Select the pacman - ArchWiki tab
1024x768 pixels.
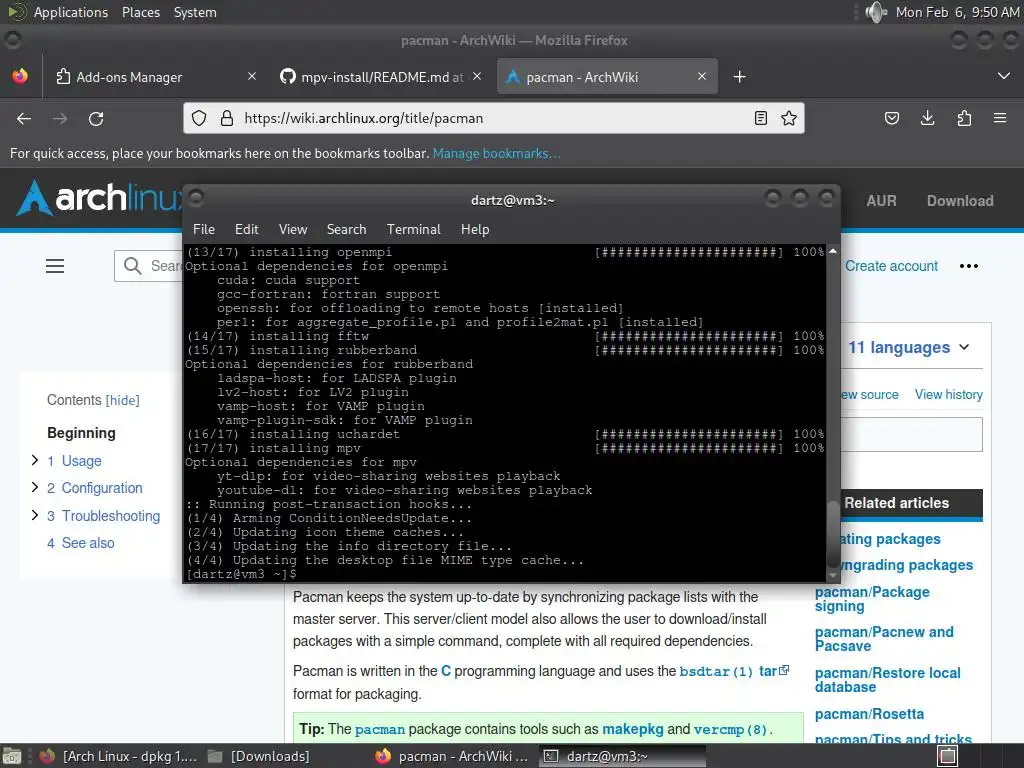(x=607, y=76)
